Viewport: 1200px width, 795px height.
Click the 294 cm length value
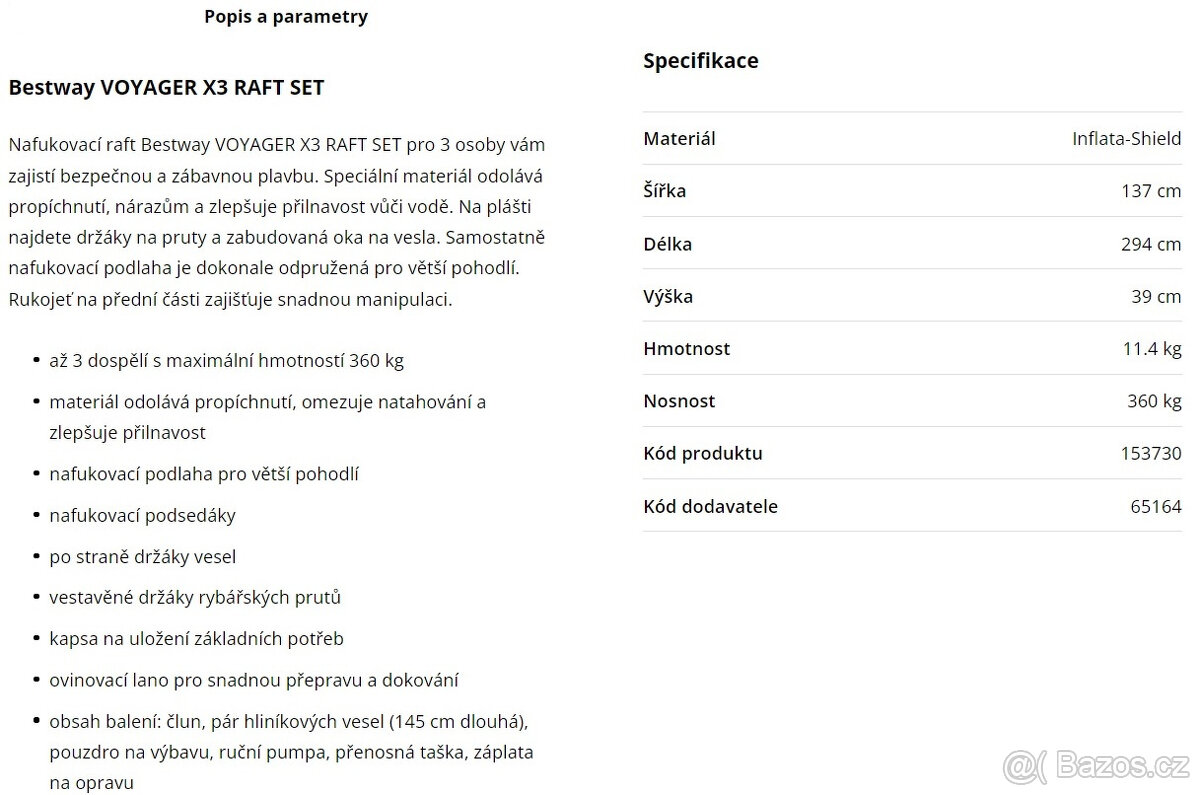[x=1151, y=244]
